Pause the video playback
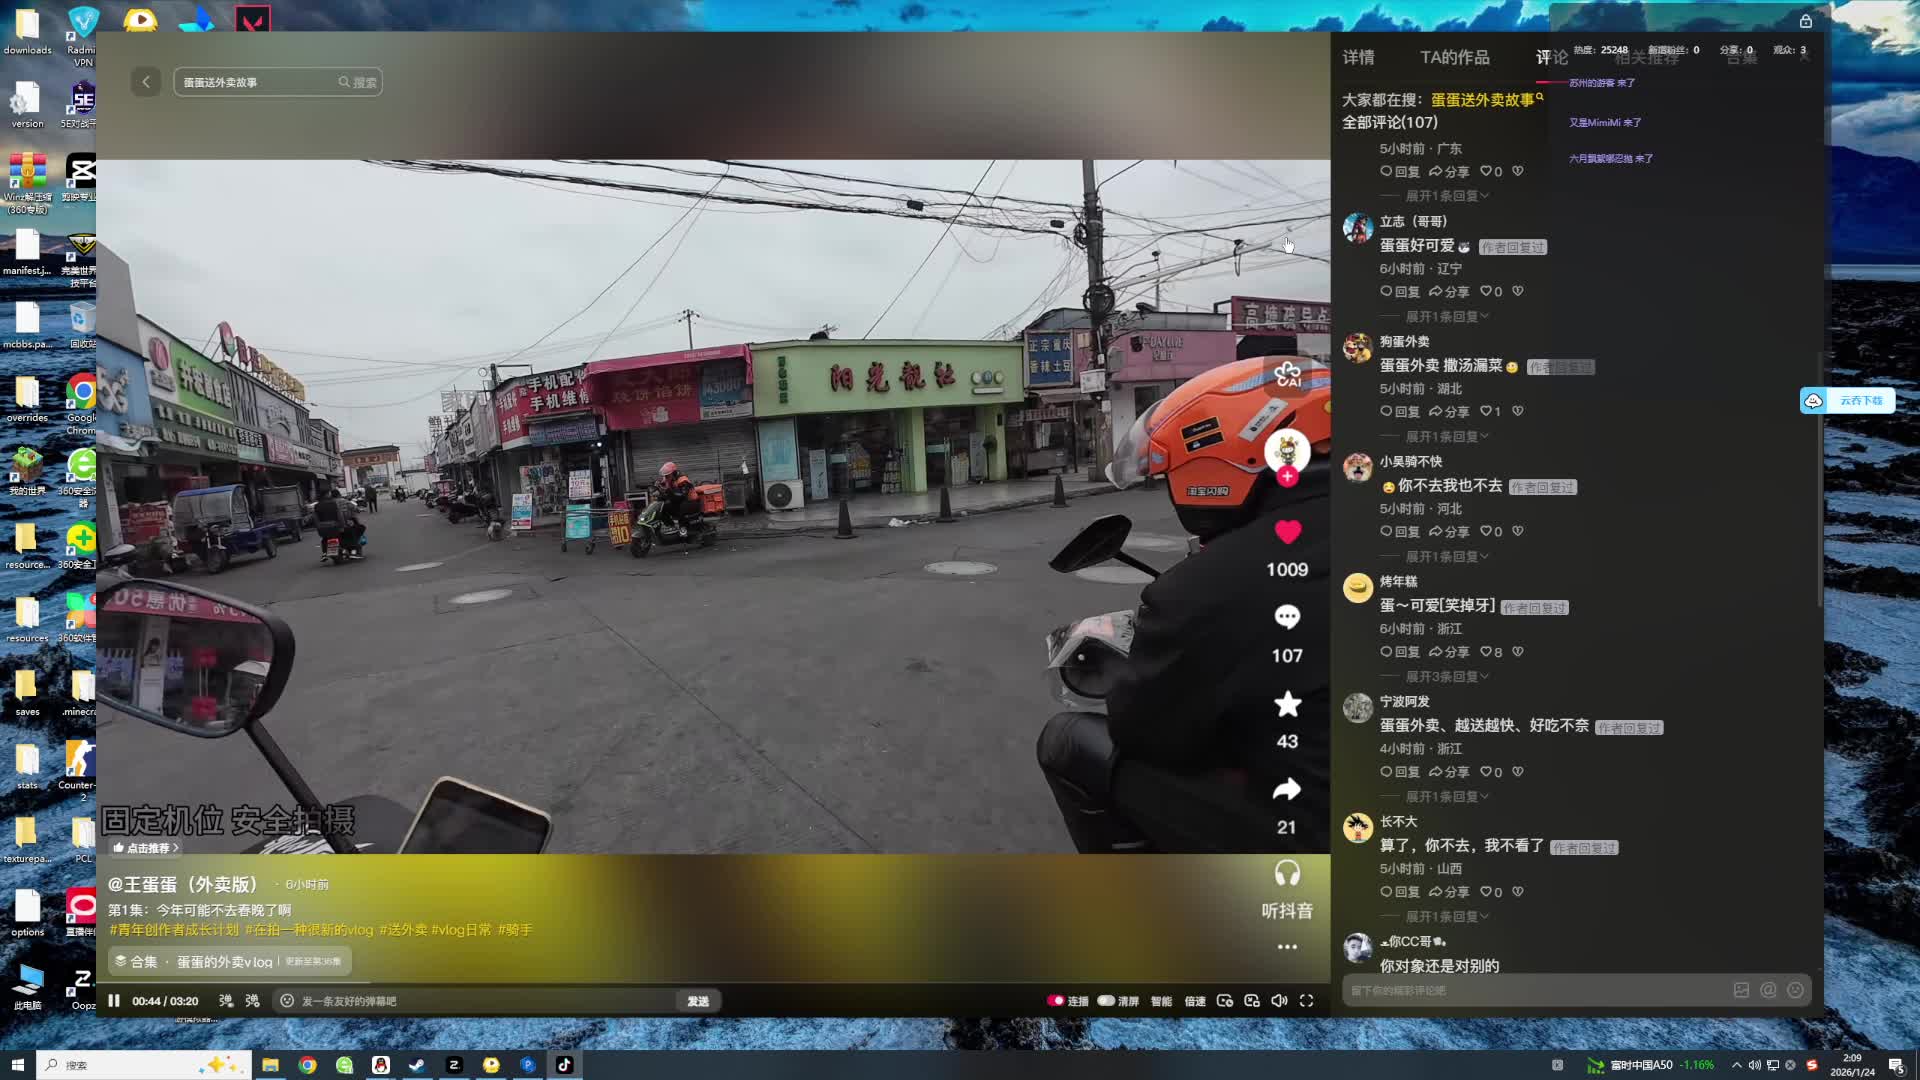The height and width of the screenshot is (1080, 1920). pos(114,1001)
